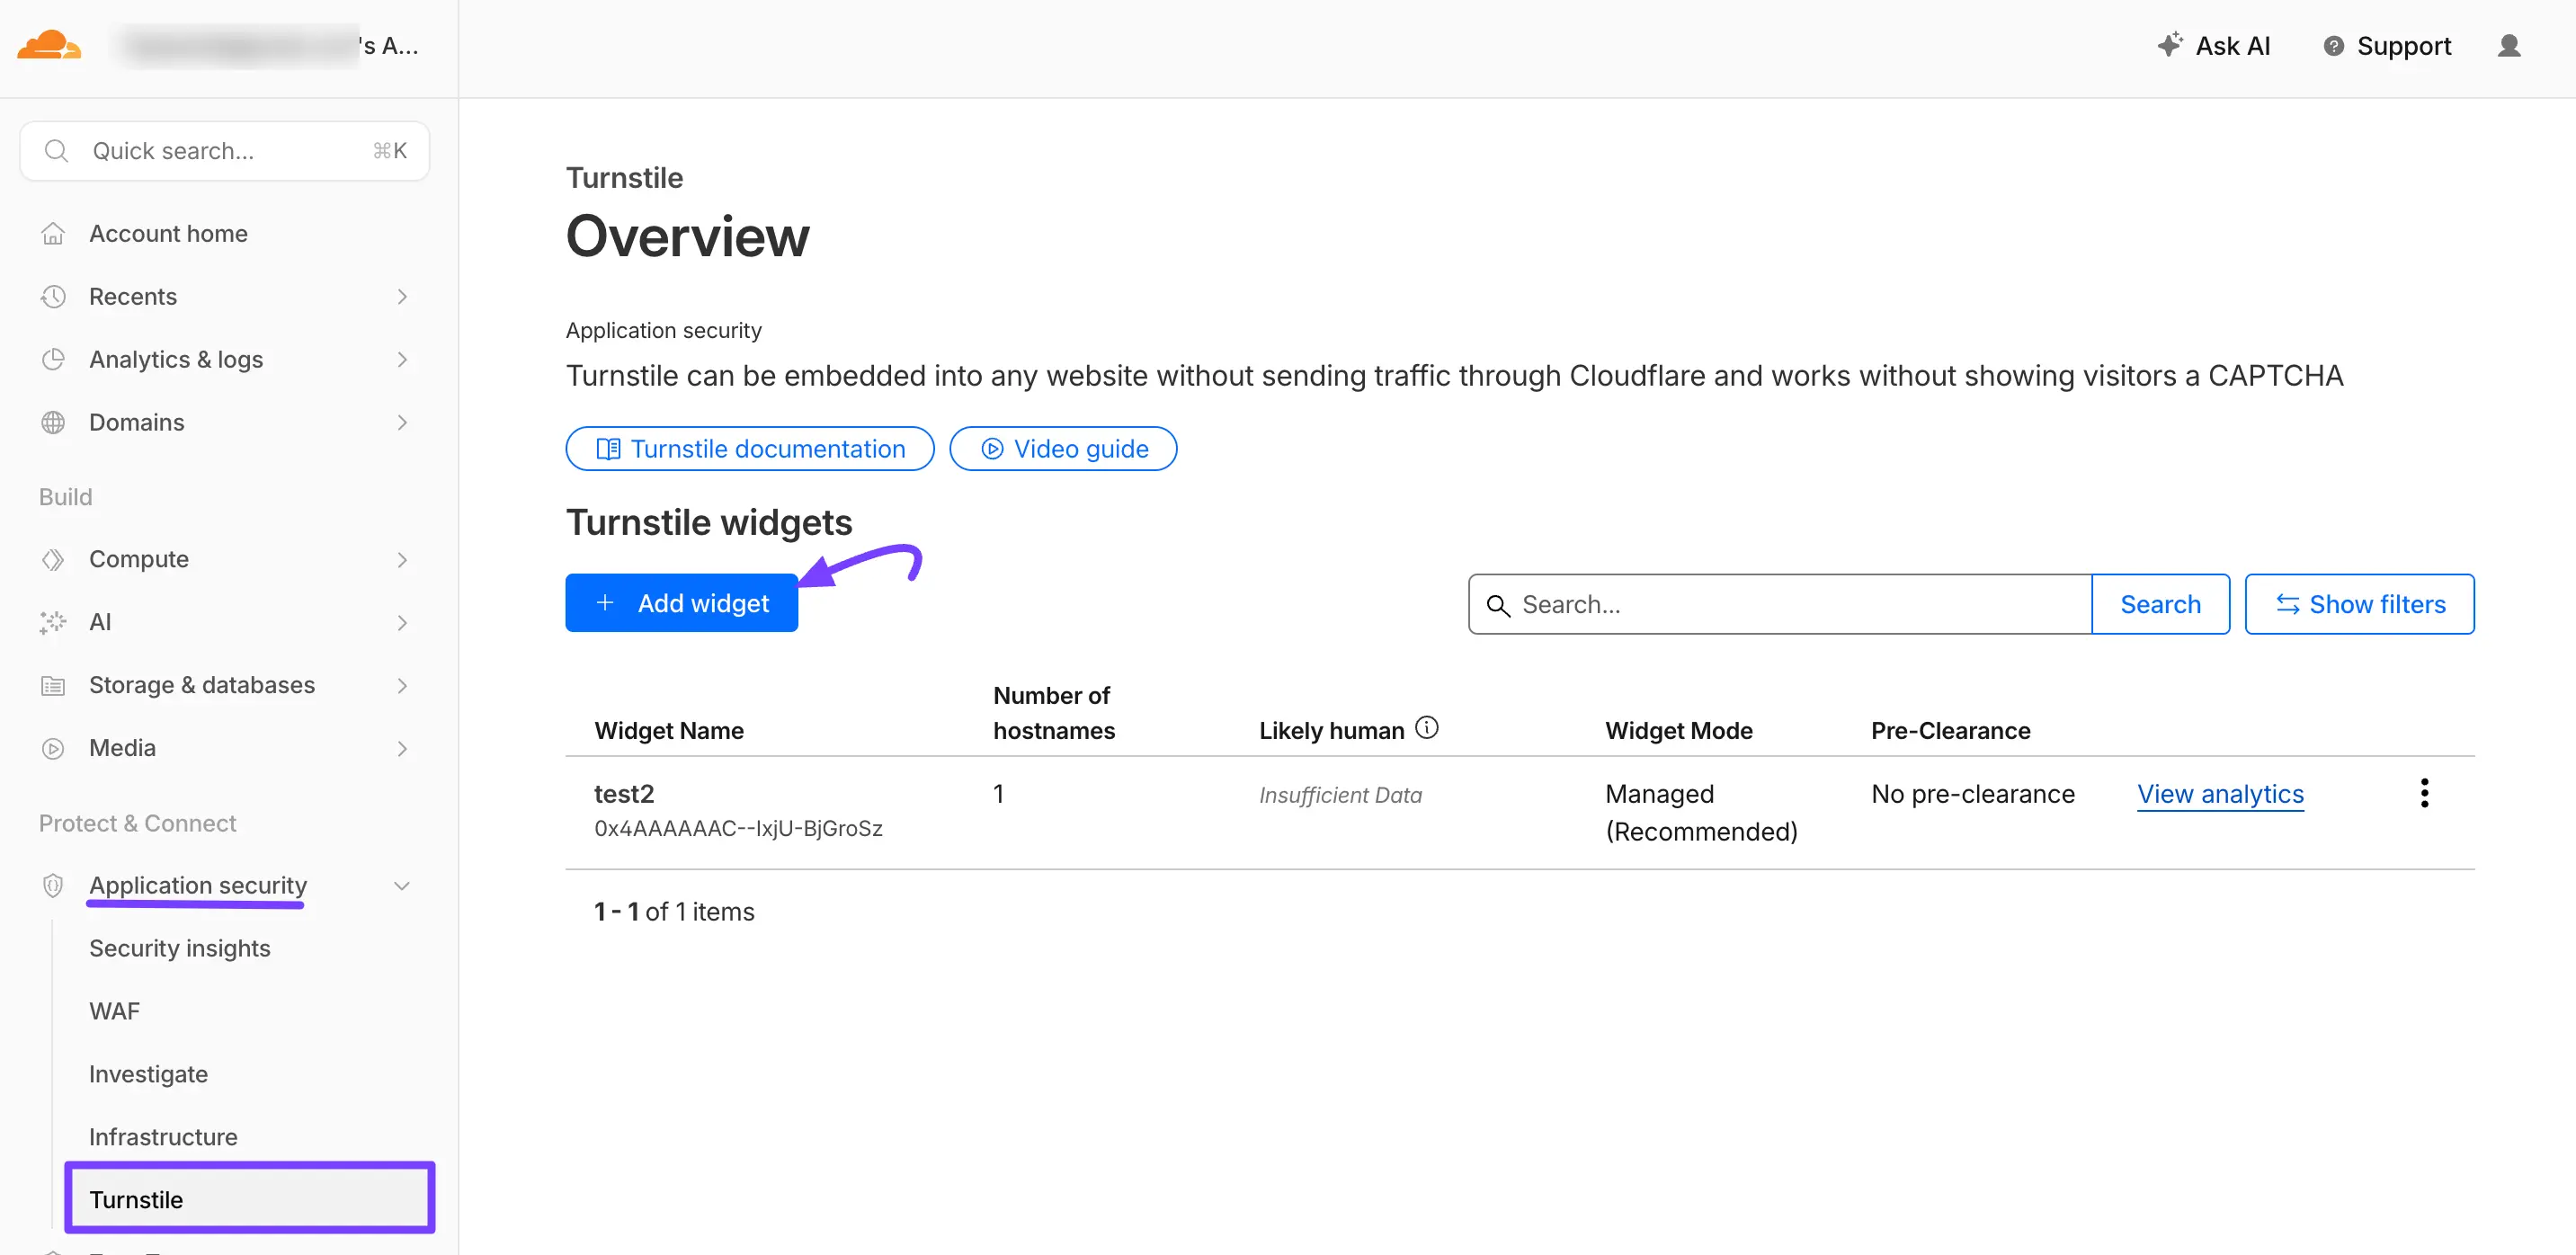The height and width of the screenshot is (1255, 2576).
Task: Click the magnifier icon in Quick search
Action: [57, 151]
